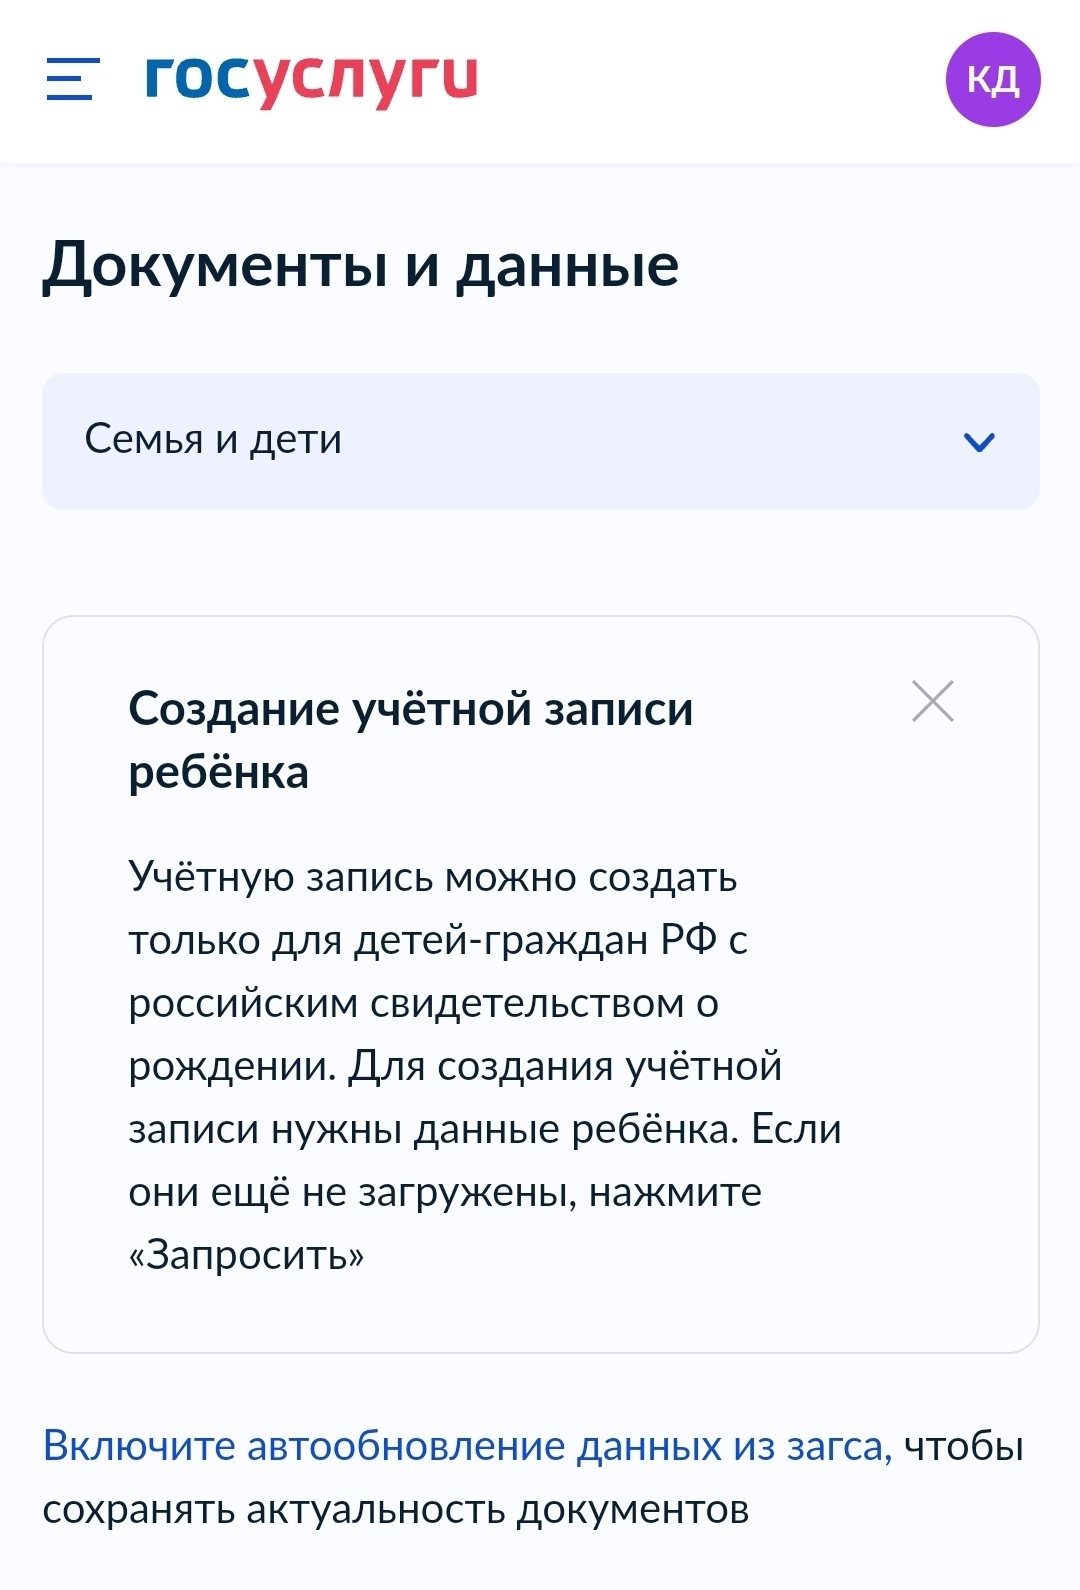This screenshot has height=1590, width=1080.
Task: Click the word «чтобы» after the blue link
Action: pyautogui.click(x=964, y=1446)
